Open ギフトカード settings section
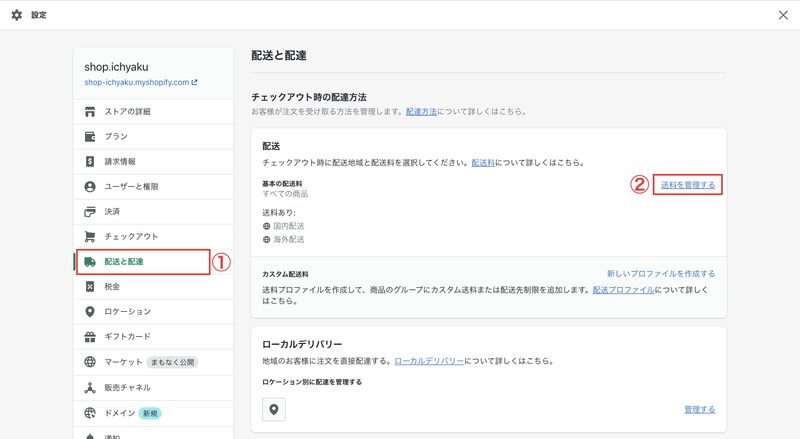The height and width of the screenshot is (439, 800). (x=154, y=337)
